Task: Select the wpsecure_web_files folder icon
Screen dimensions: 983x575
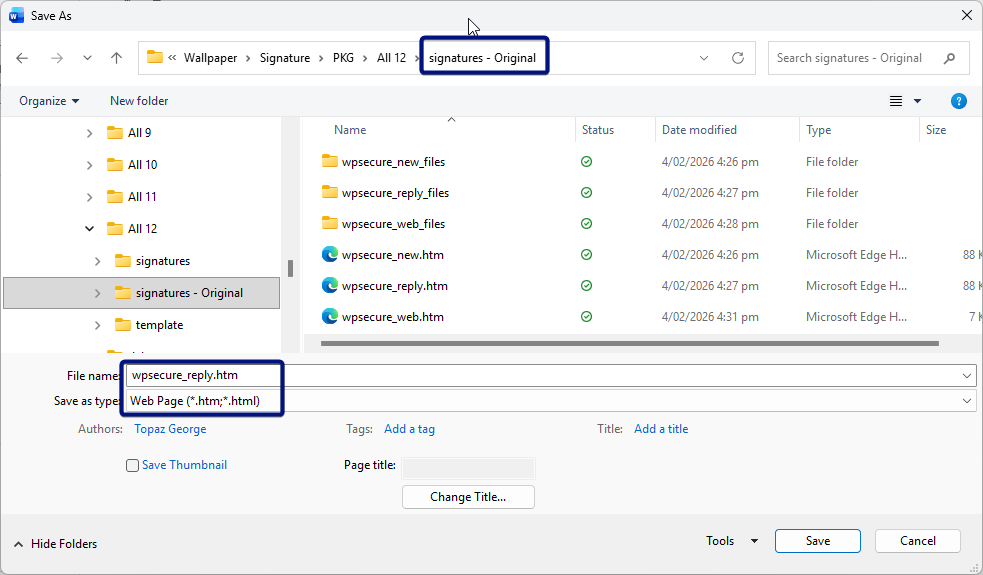Action: pyautogui.click(x=330, y=224)
